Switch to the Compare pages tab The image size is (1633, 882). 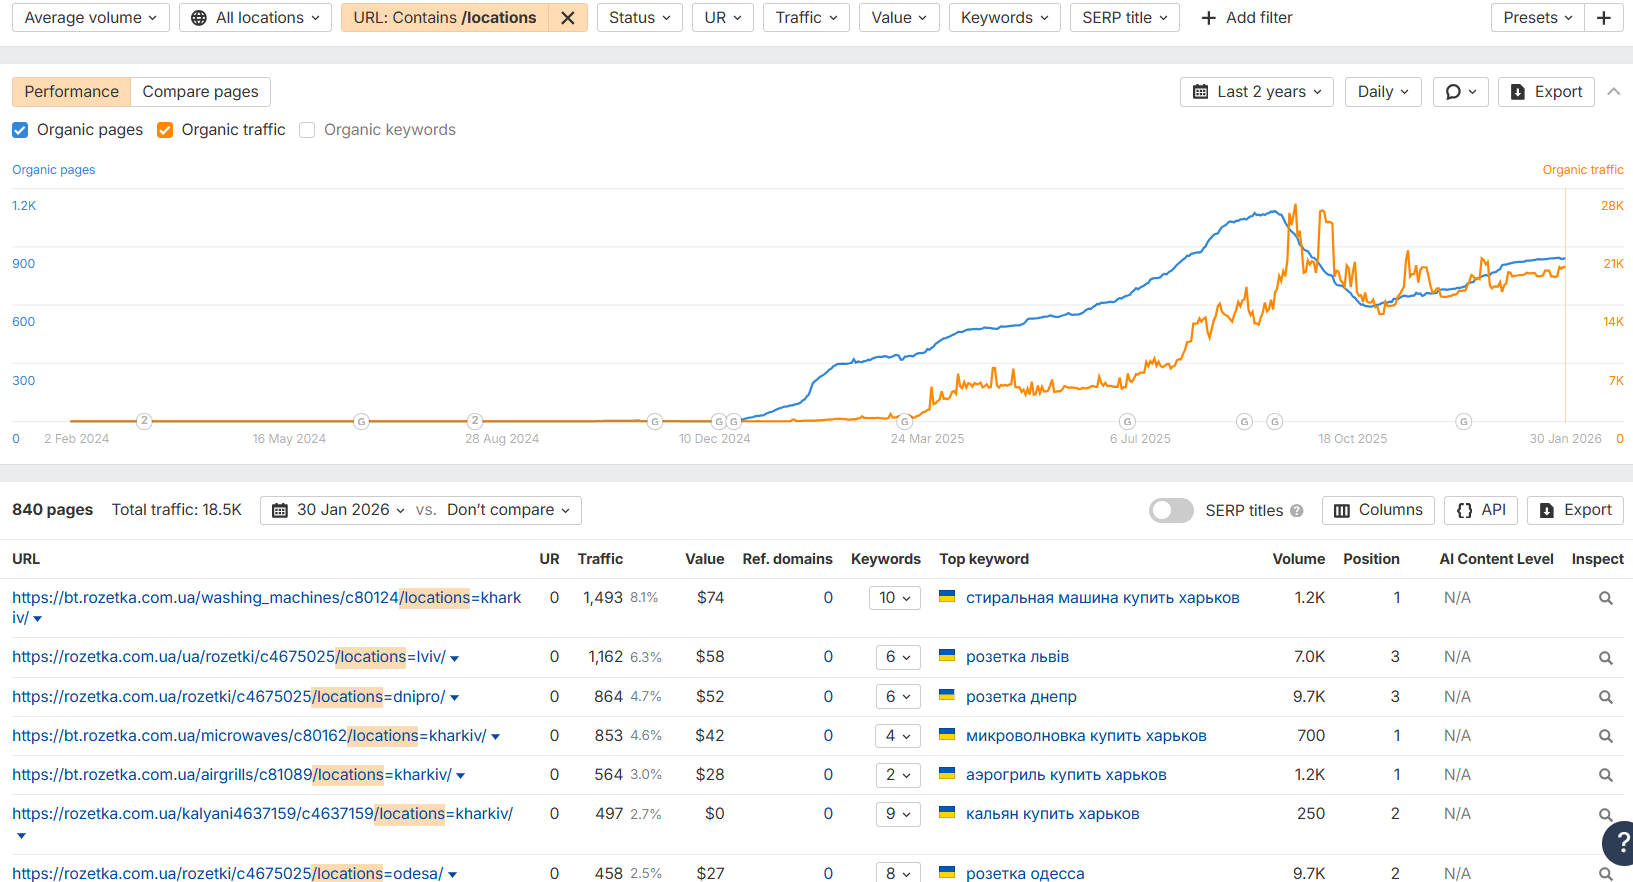point(200,92)
